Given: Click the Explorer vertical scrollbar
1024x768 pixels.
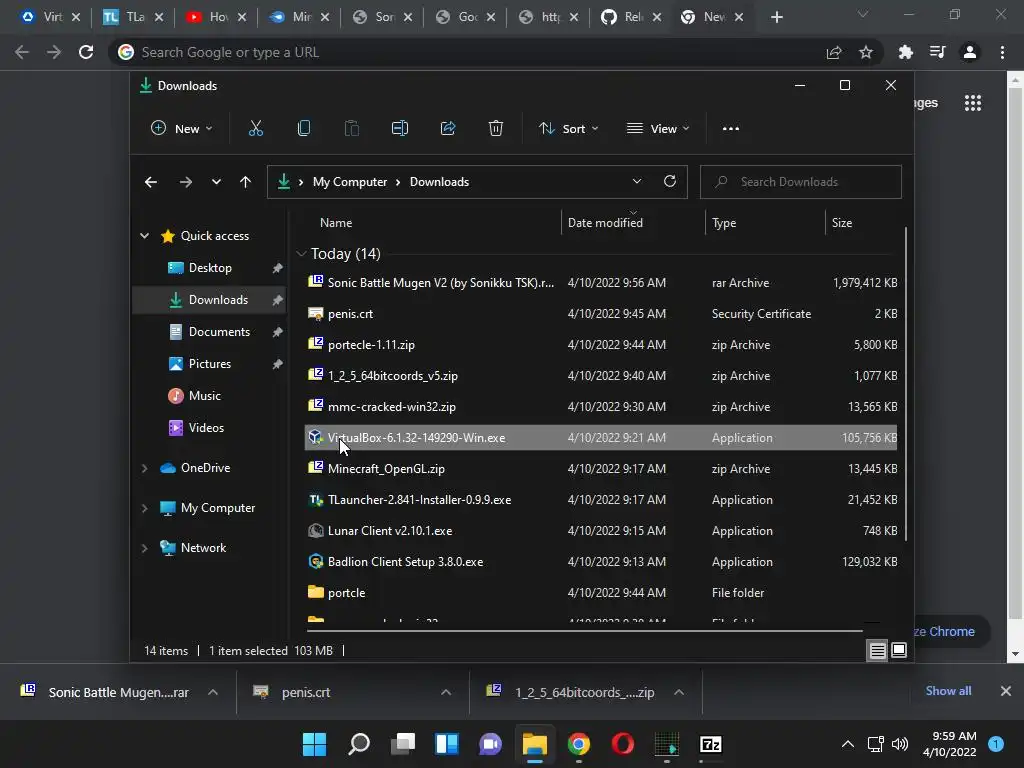Looking at the screenshot, I should (906, 384).
